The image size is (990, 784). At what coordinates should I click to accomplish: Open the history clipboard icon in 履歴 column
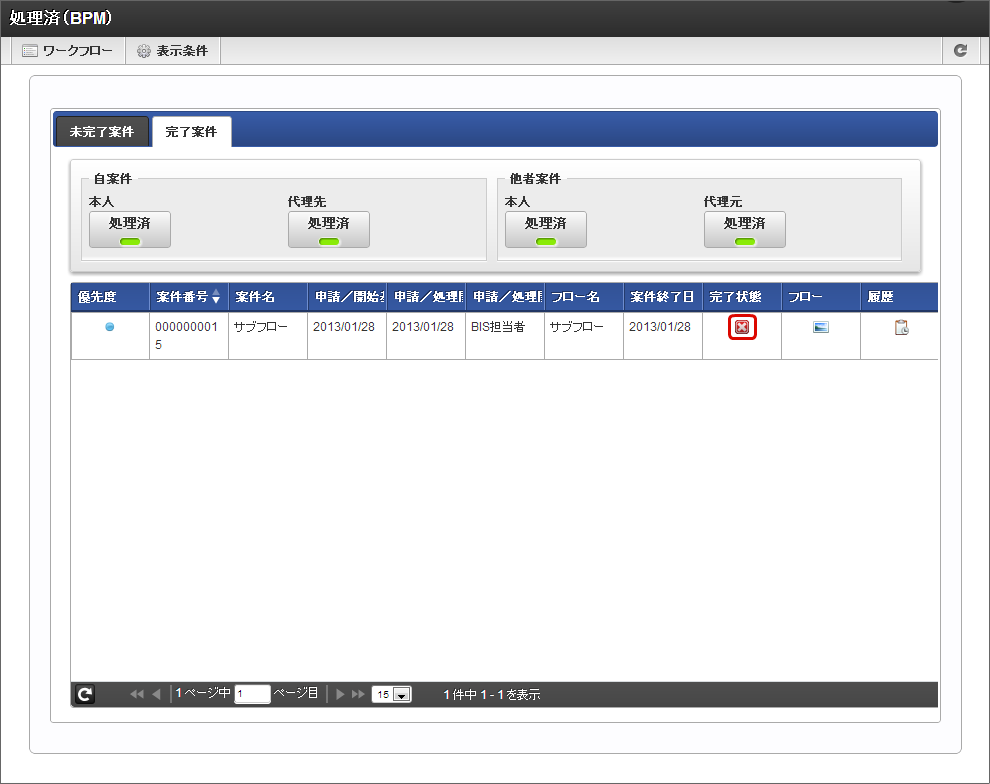coord(901,327)
